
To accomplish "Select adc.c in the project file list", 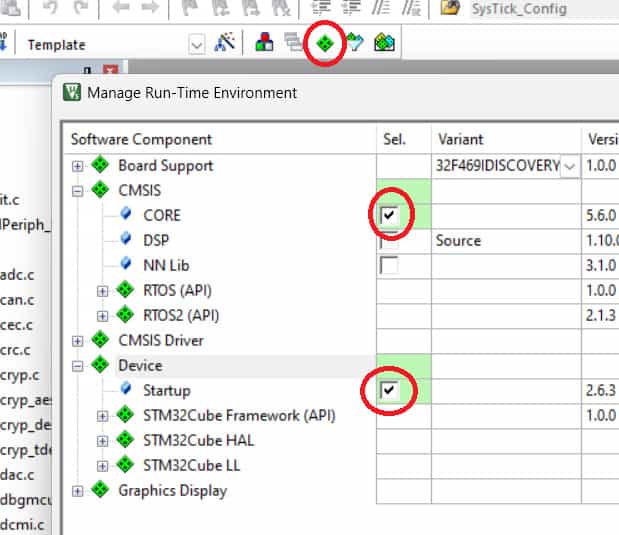I will [17, 274].
